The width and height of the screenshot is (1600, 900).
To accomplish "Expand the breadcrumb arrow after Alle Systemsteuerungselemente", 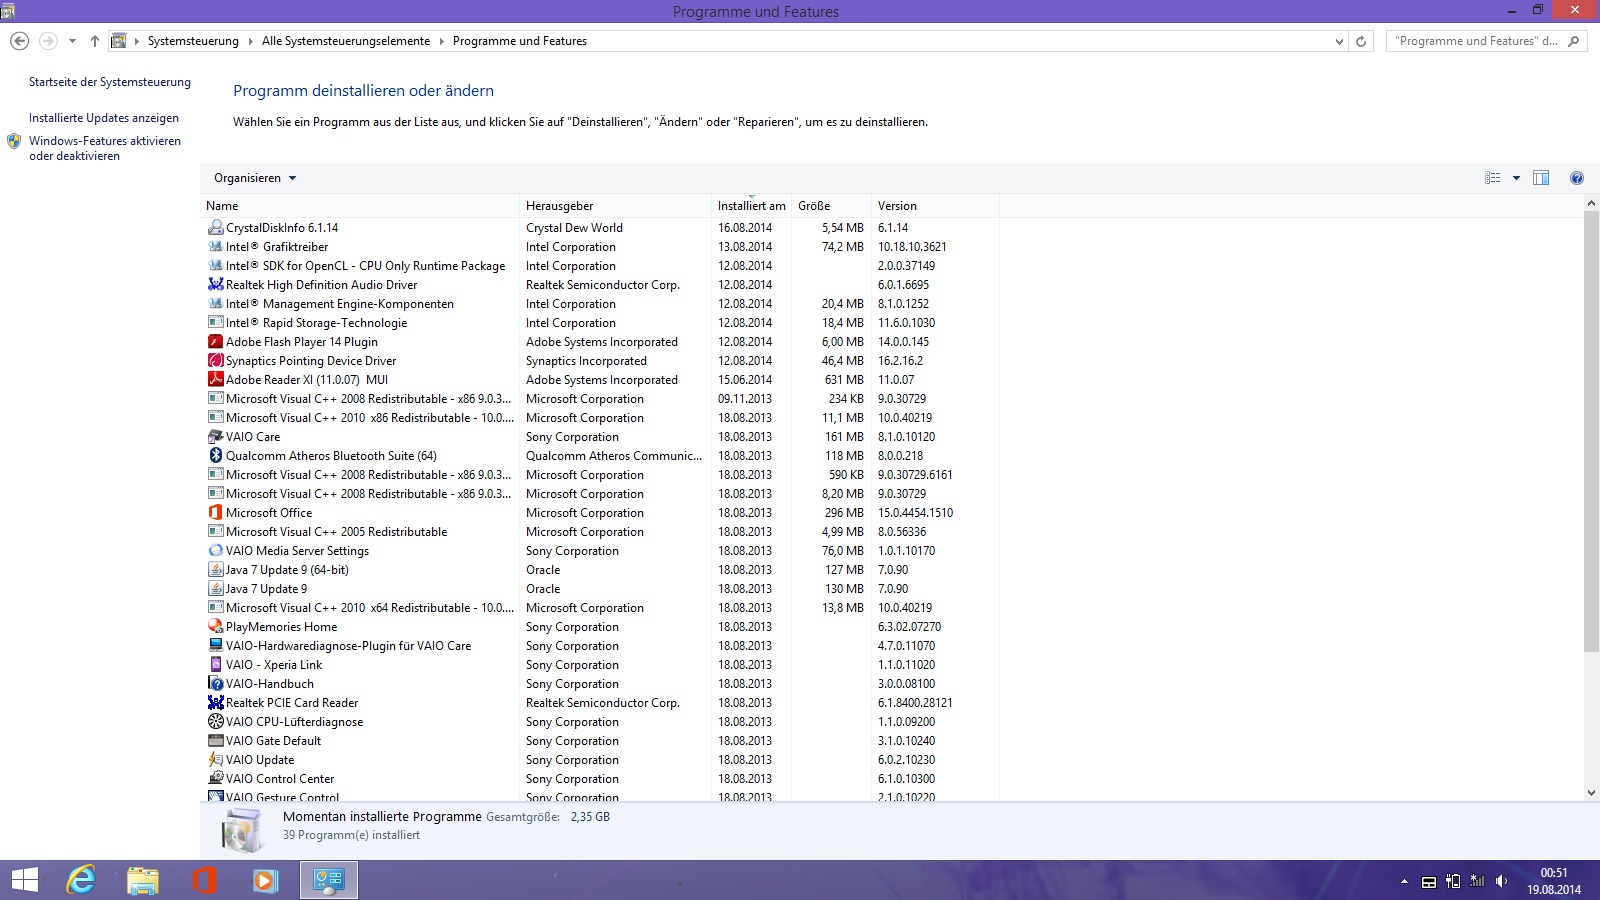I will point(442,41).
